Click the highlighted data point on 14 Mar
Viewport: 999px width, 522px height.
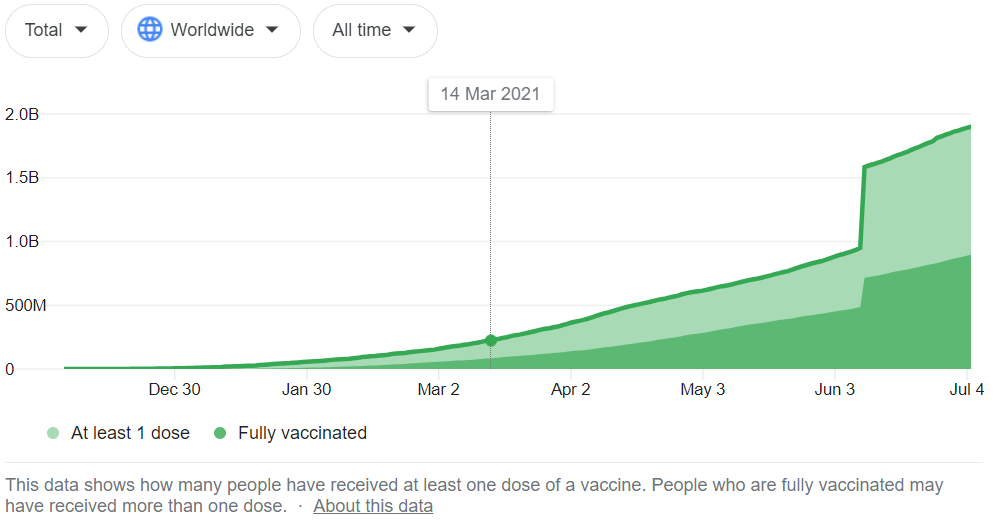click(491, 340)
